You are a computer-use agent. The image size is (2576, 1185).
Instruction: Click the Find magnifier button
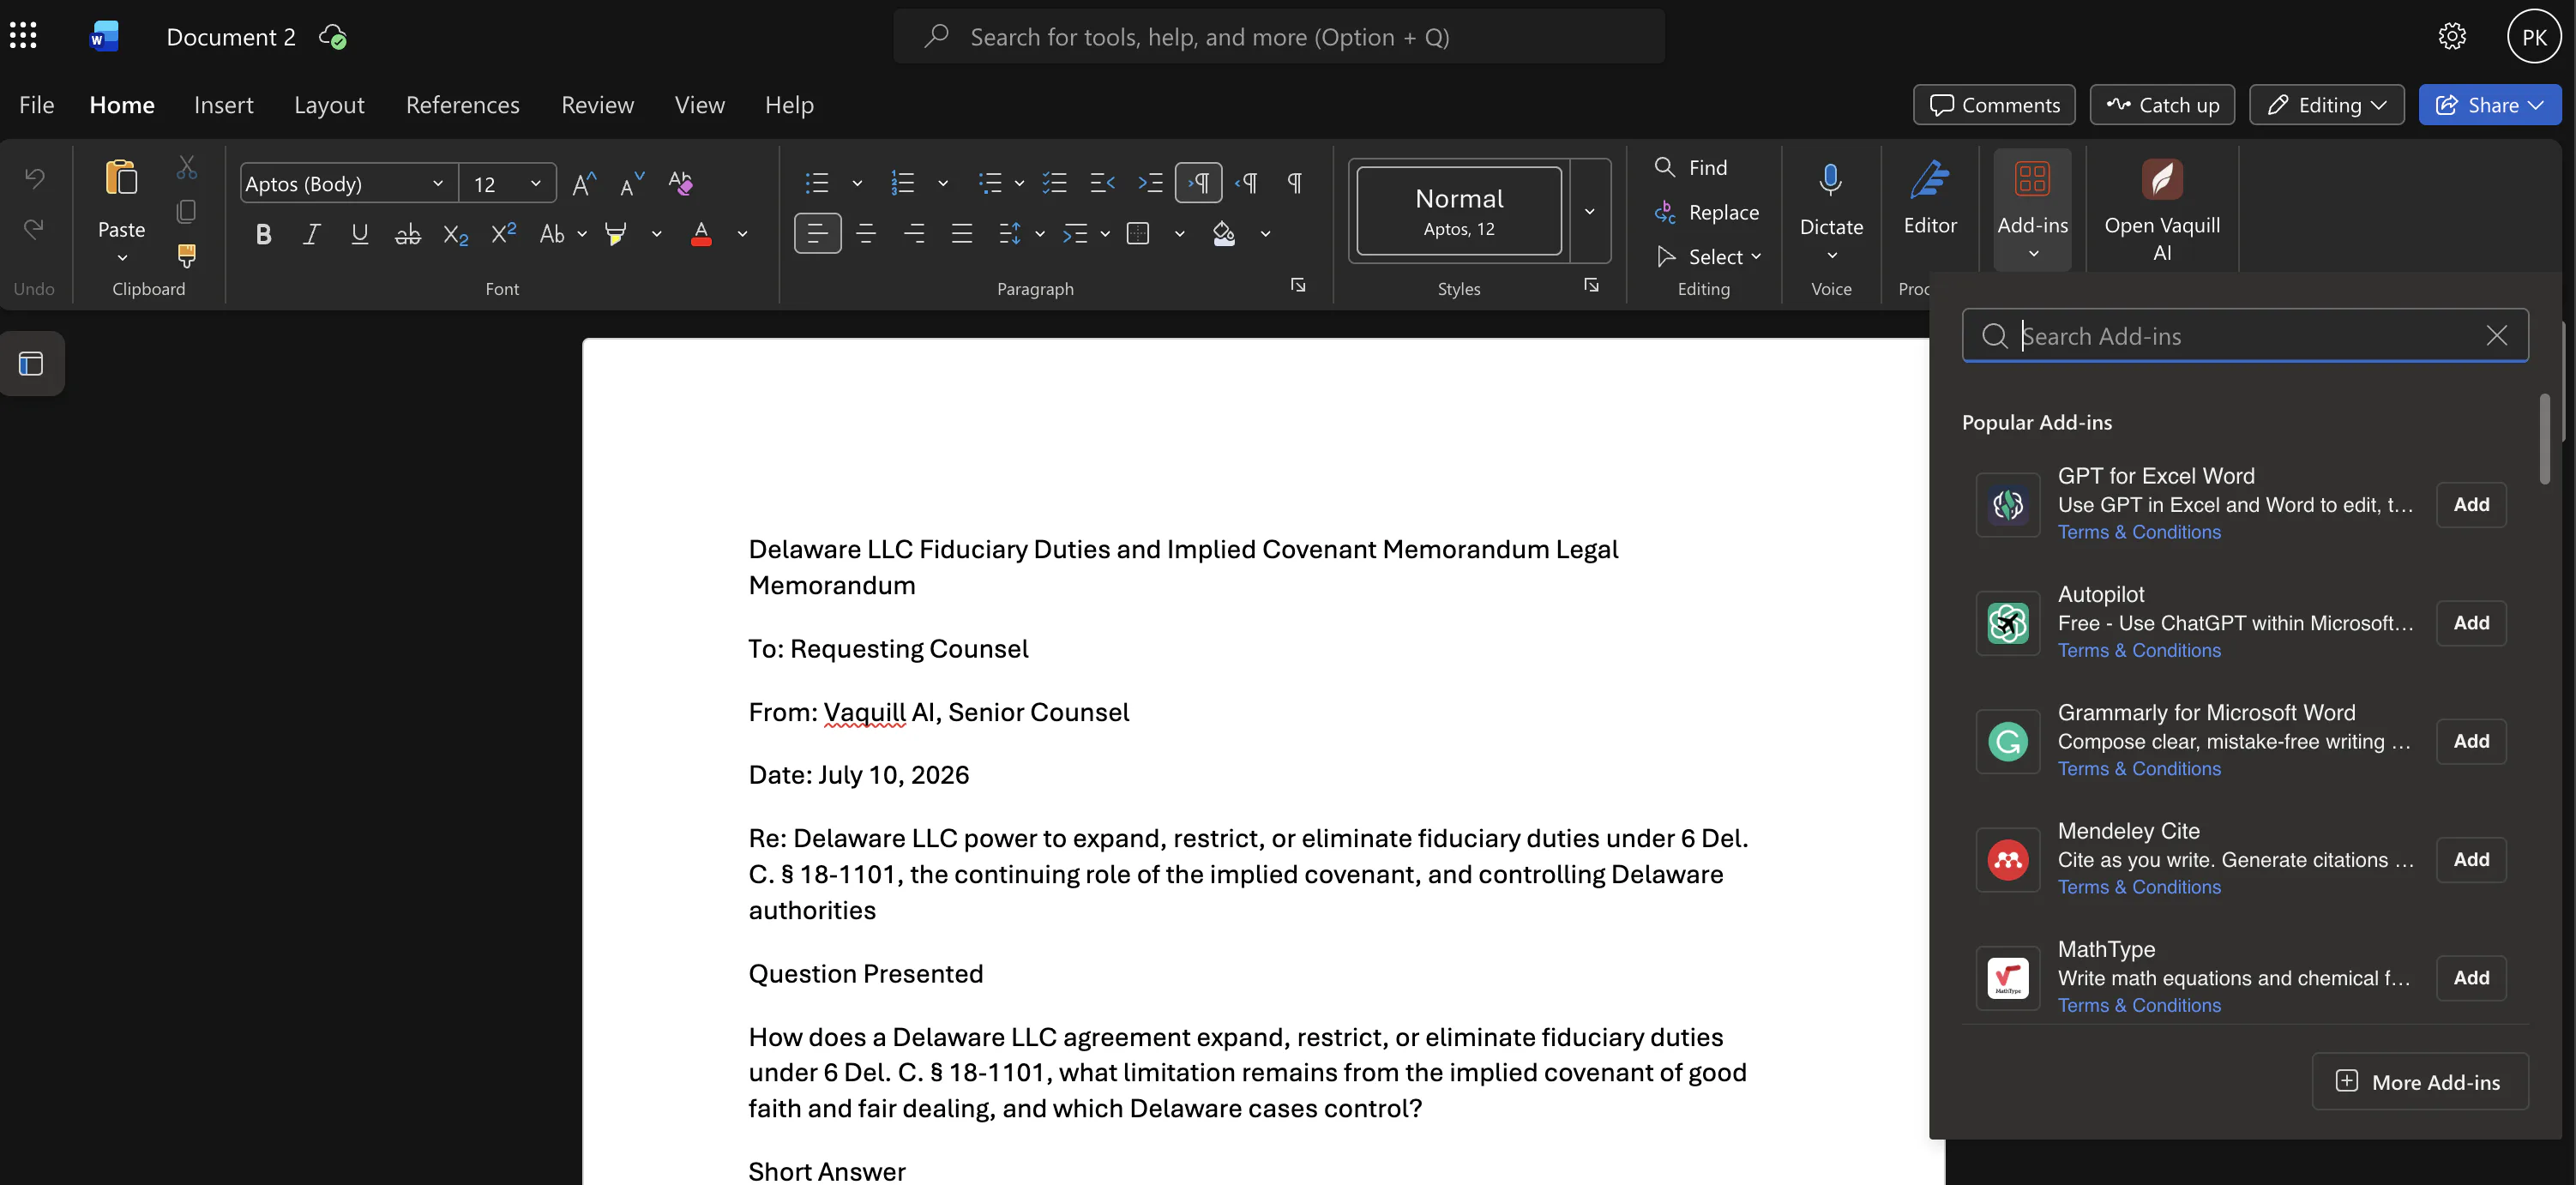click(x=1691, y=167)
